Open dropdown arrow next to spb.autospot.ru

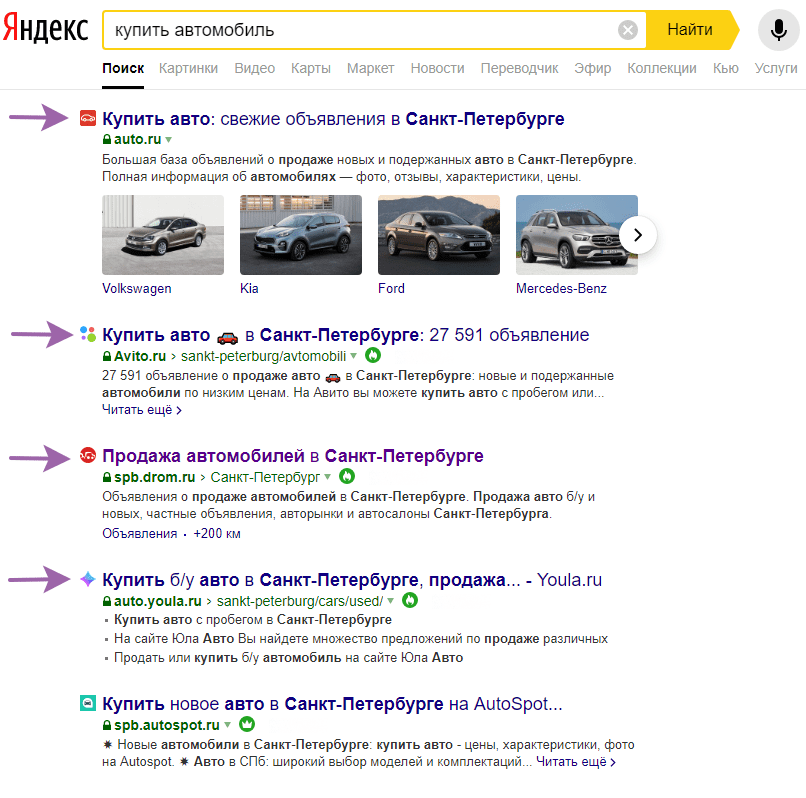click(228, 725)
